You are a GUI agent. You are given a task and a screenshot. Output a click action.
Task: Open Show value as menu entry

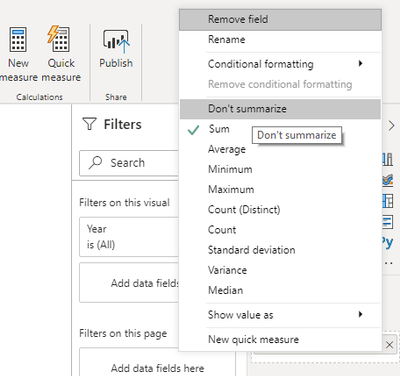coord(280,315)
